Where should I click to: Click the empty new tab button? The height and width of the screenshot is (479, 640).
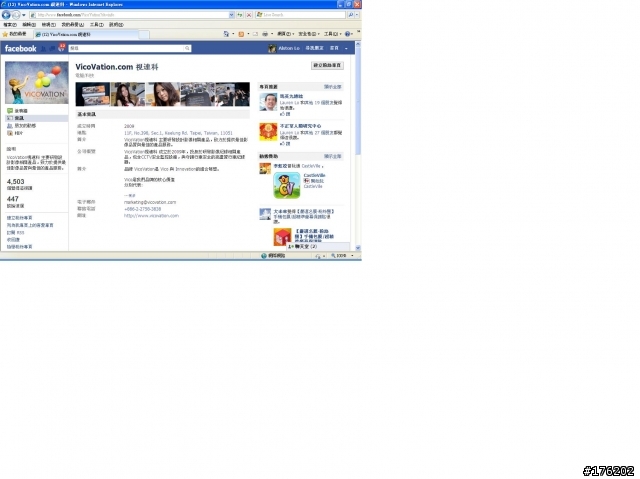144,35
